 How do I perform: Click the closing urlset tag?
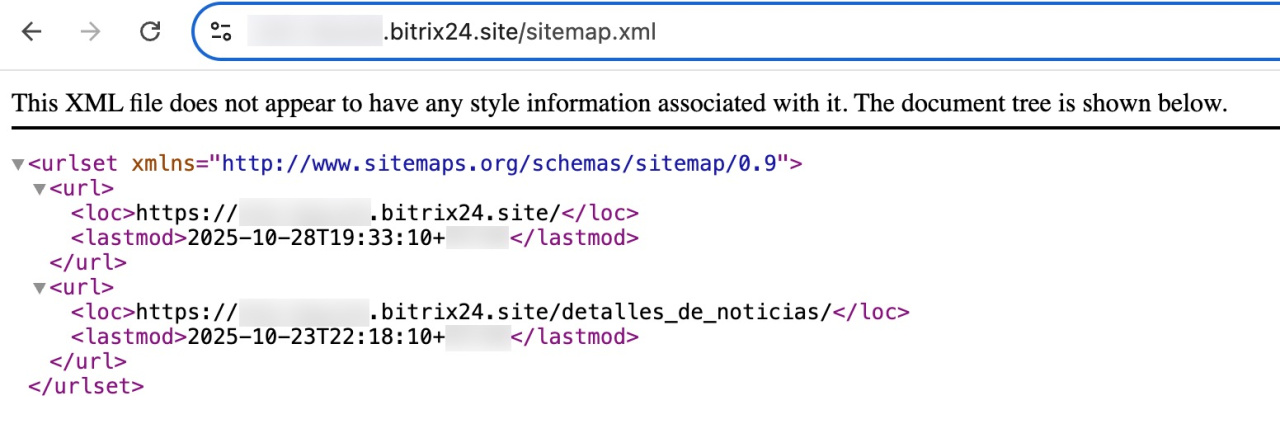(86, 386)
